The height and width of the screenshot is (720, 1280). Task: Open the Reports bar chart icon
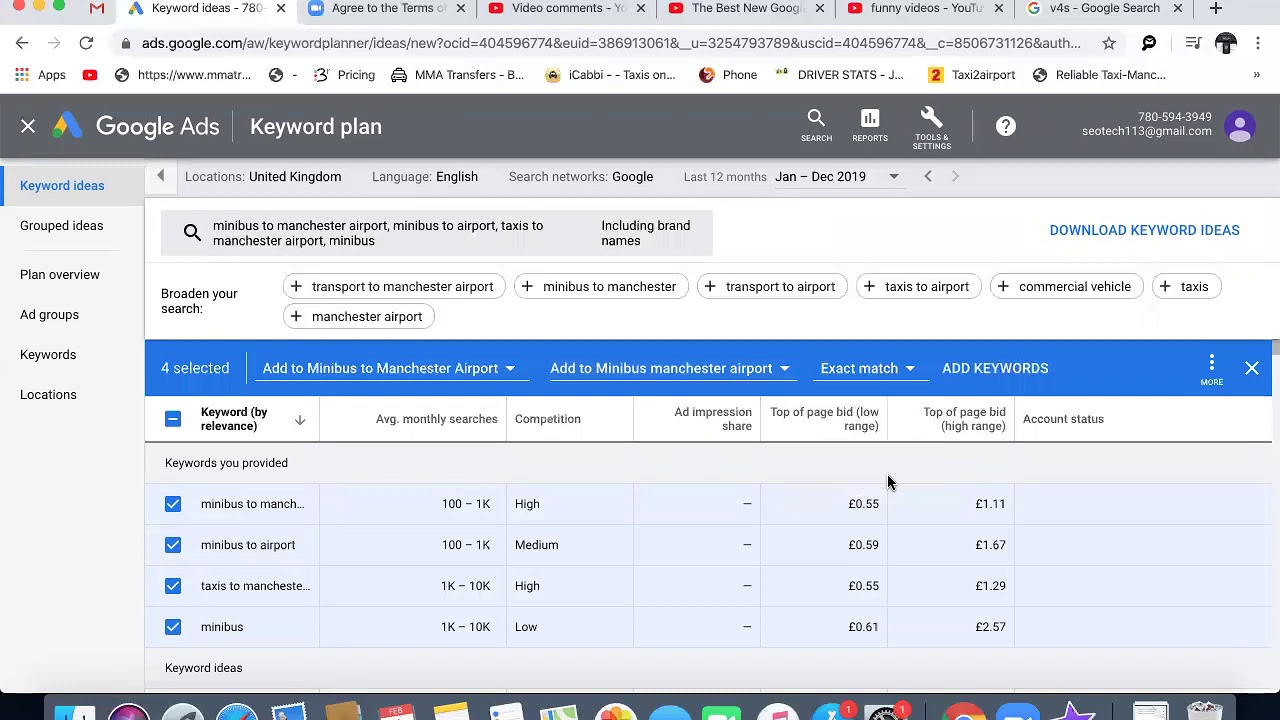(869, 119)
